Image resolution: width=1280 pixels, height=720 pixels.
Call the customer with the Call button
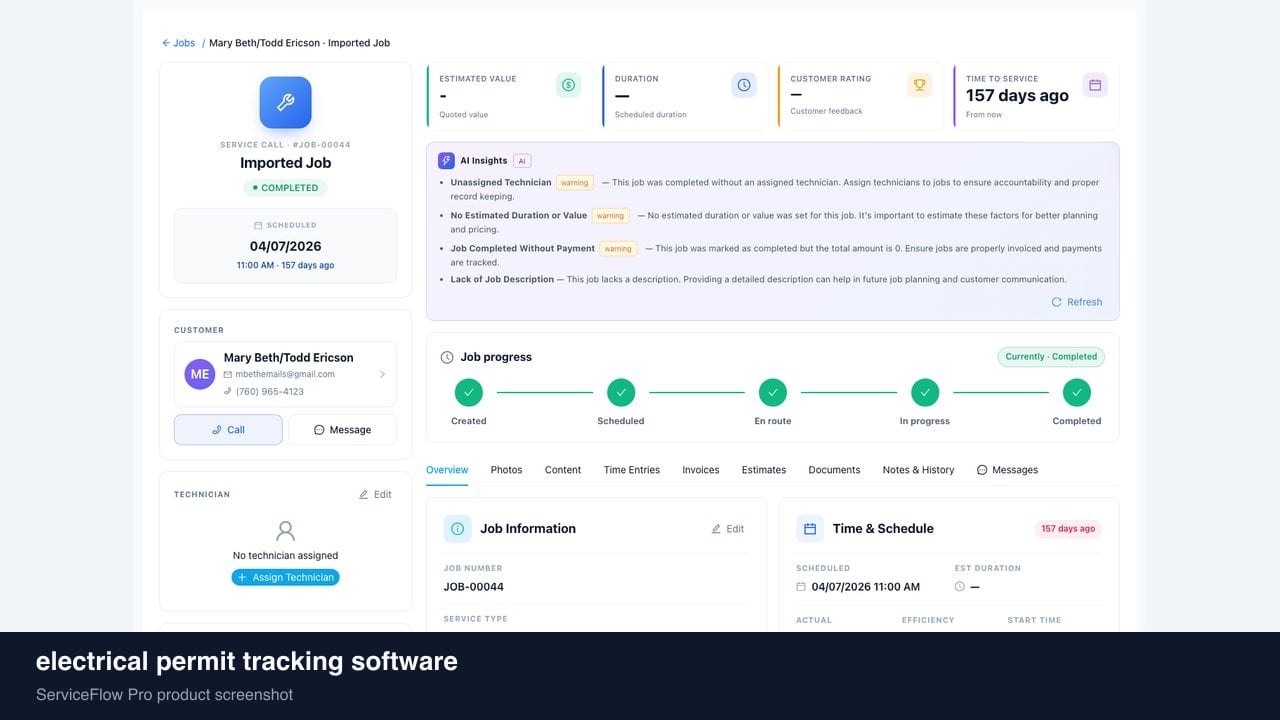(228, 430)
